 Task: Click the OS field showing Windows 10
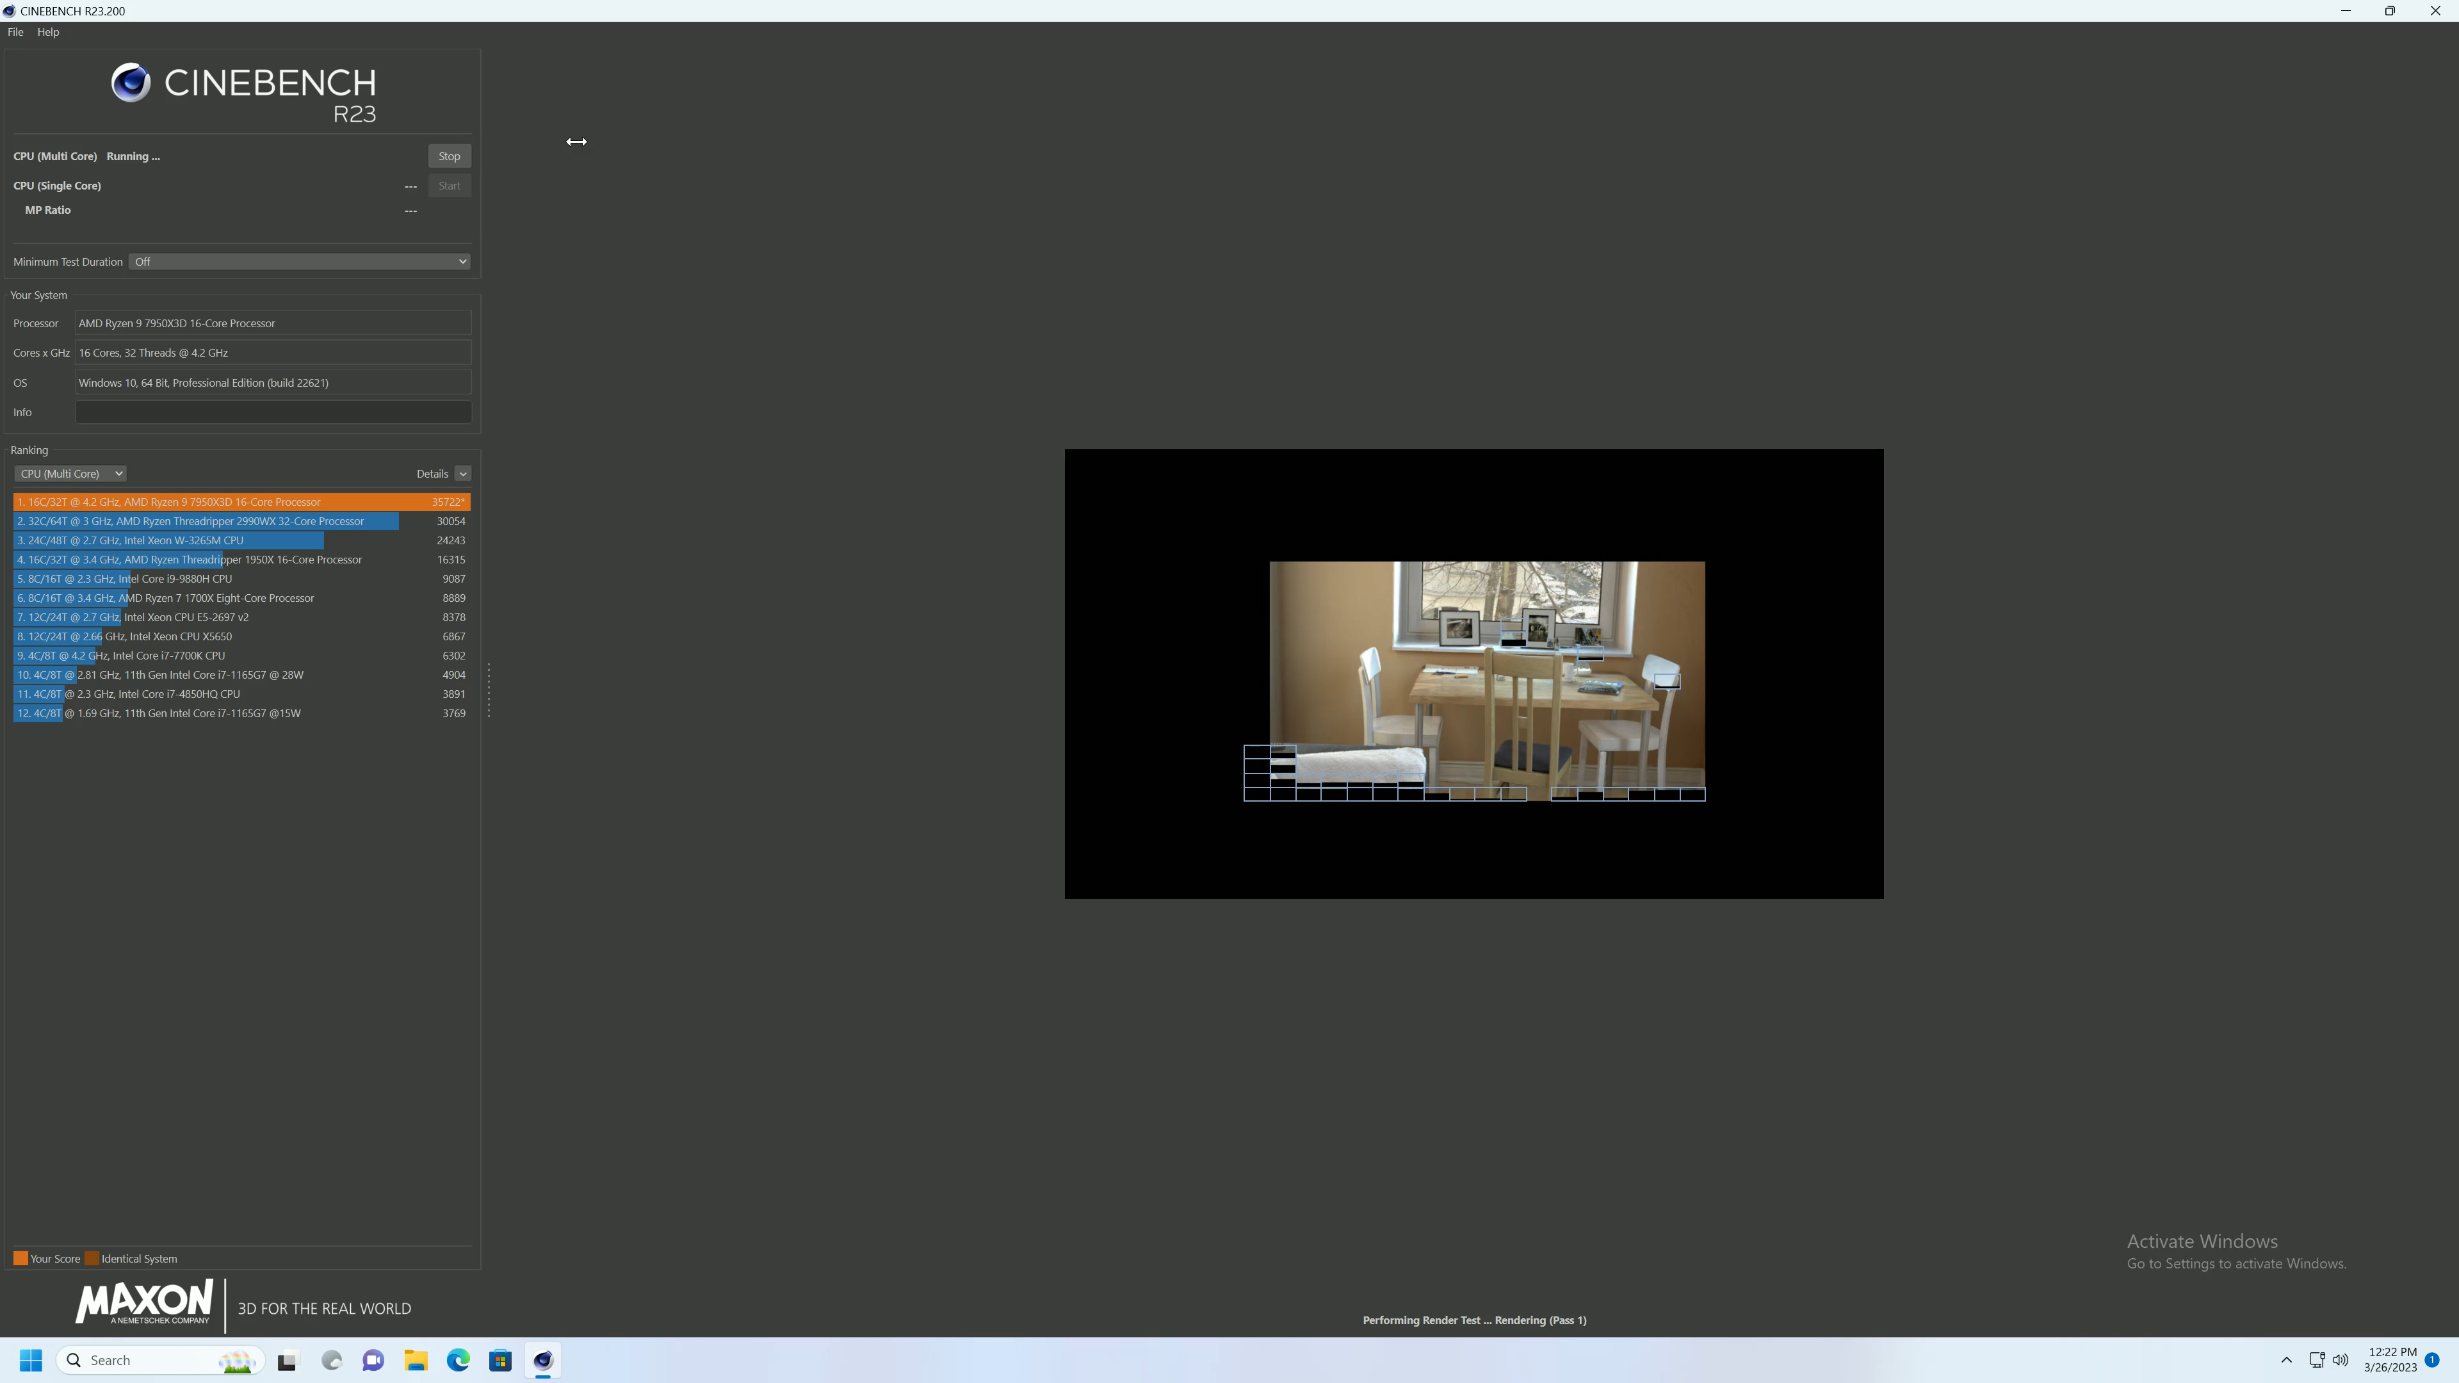tap(273, 383)
